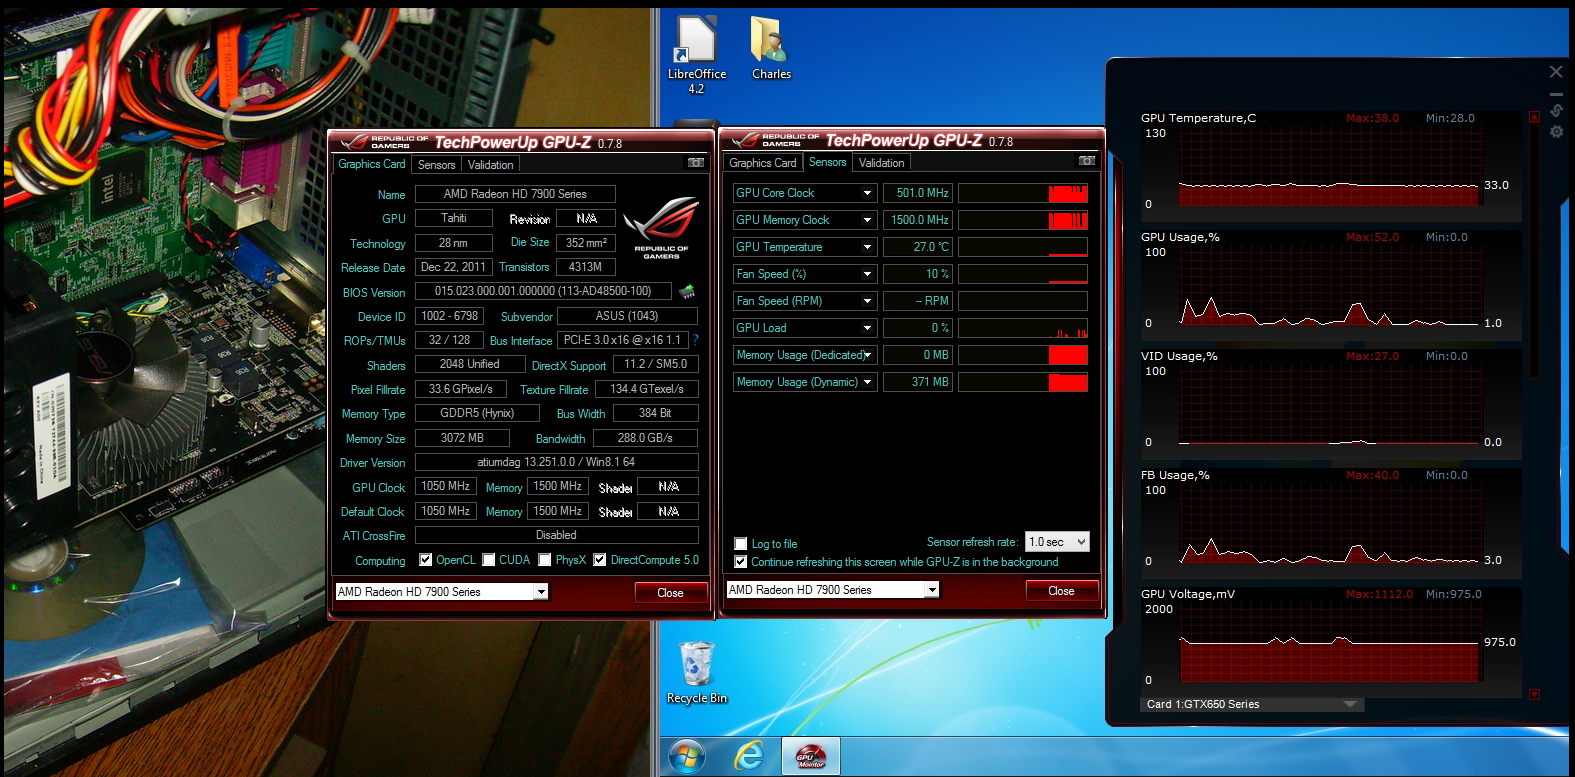Screen dimensions: 1575x777
Task: Click the Name field AMD Radeon HD 7900 Series
Action: point(515,194)
